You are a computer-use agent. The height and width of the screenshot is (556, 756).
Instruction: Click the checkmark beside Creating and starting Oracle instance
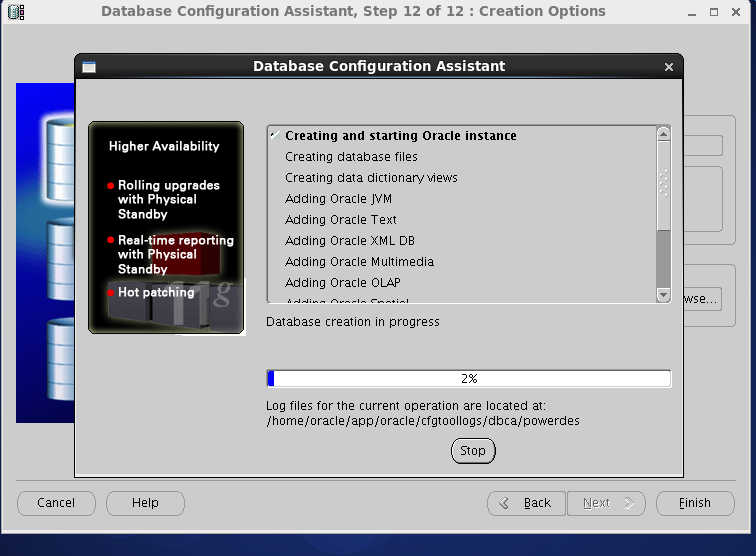274,135
